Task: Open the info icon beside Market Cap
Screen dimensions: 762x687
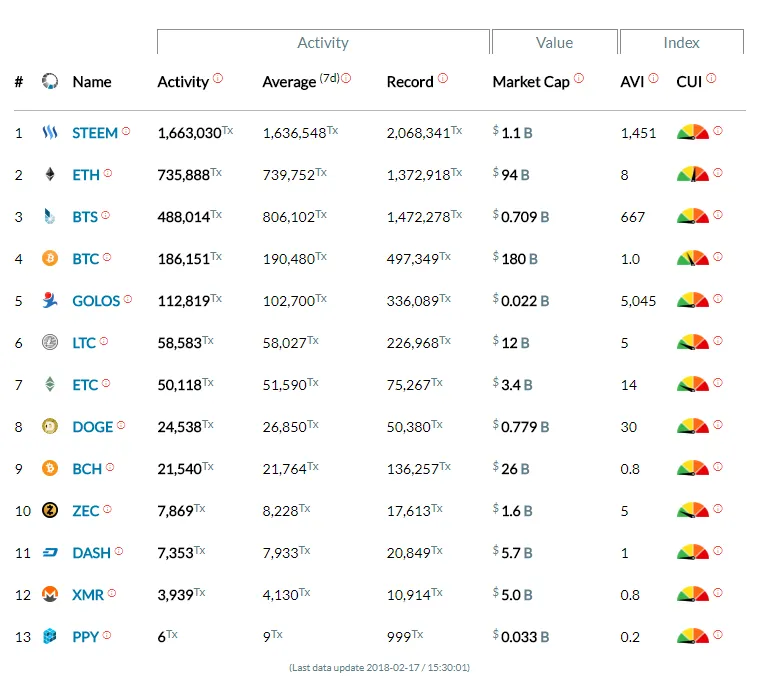Action: click(x=579, y=78)
